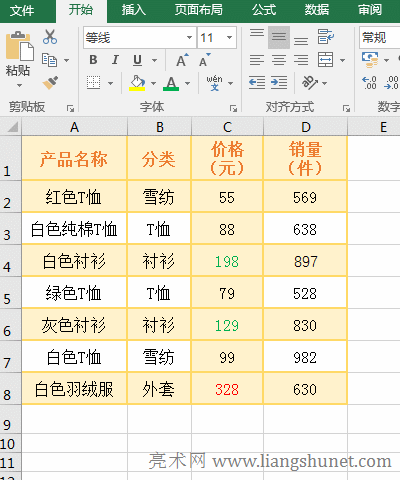Switch to the 开始 tab
400x480 pixels.
[81, 10]
